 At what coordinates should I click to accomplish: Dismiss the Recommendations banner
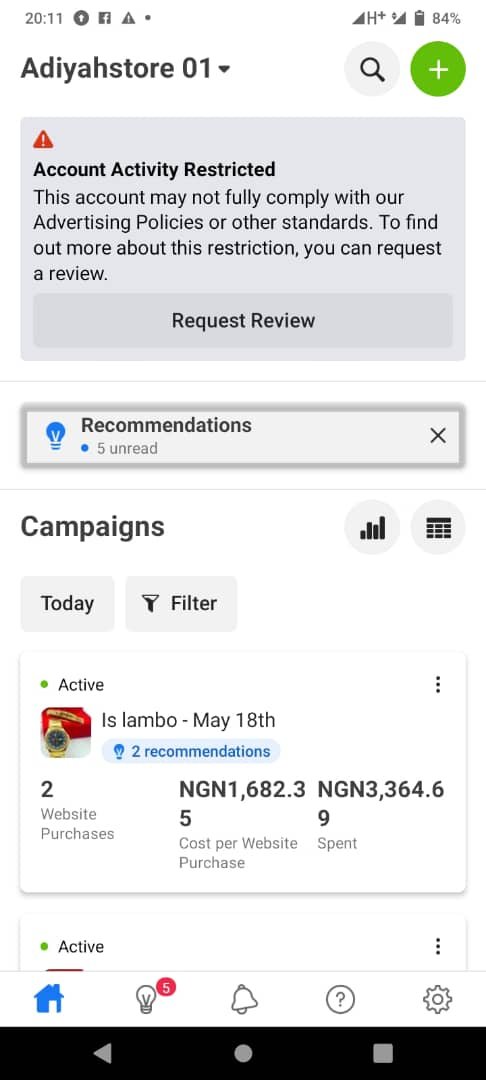pyautogui.click(x=438, y=435)
